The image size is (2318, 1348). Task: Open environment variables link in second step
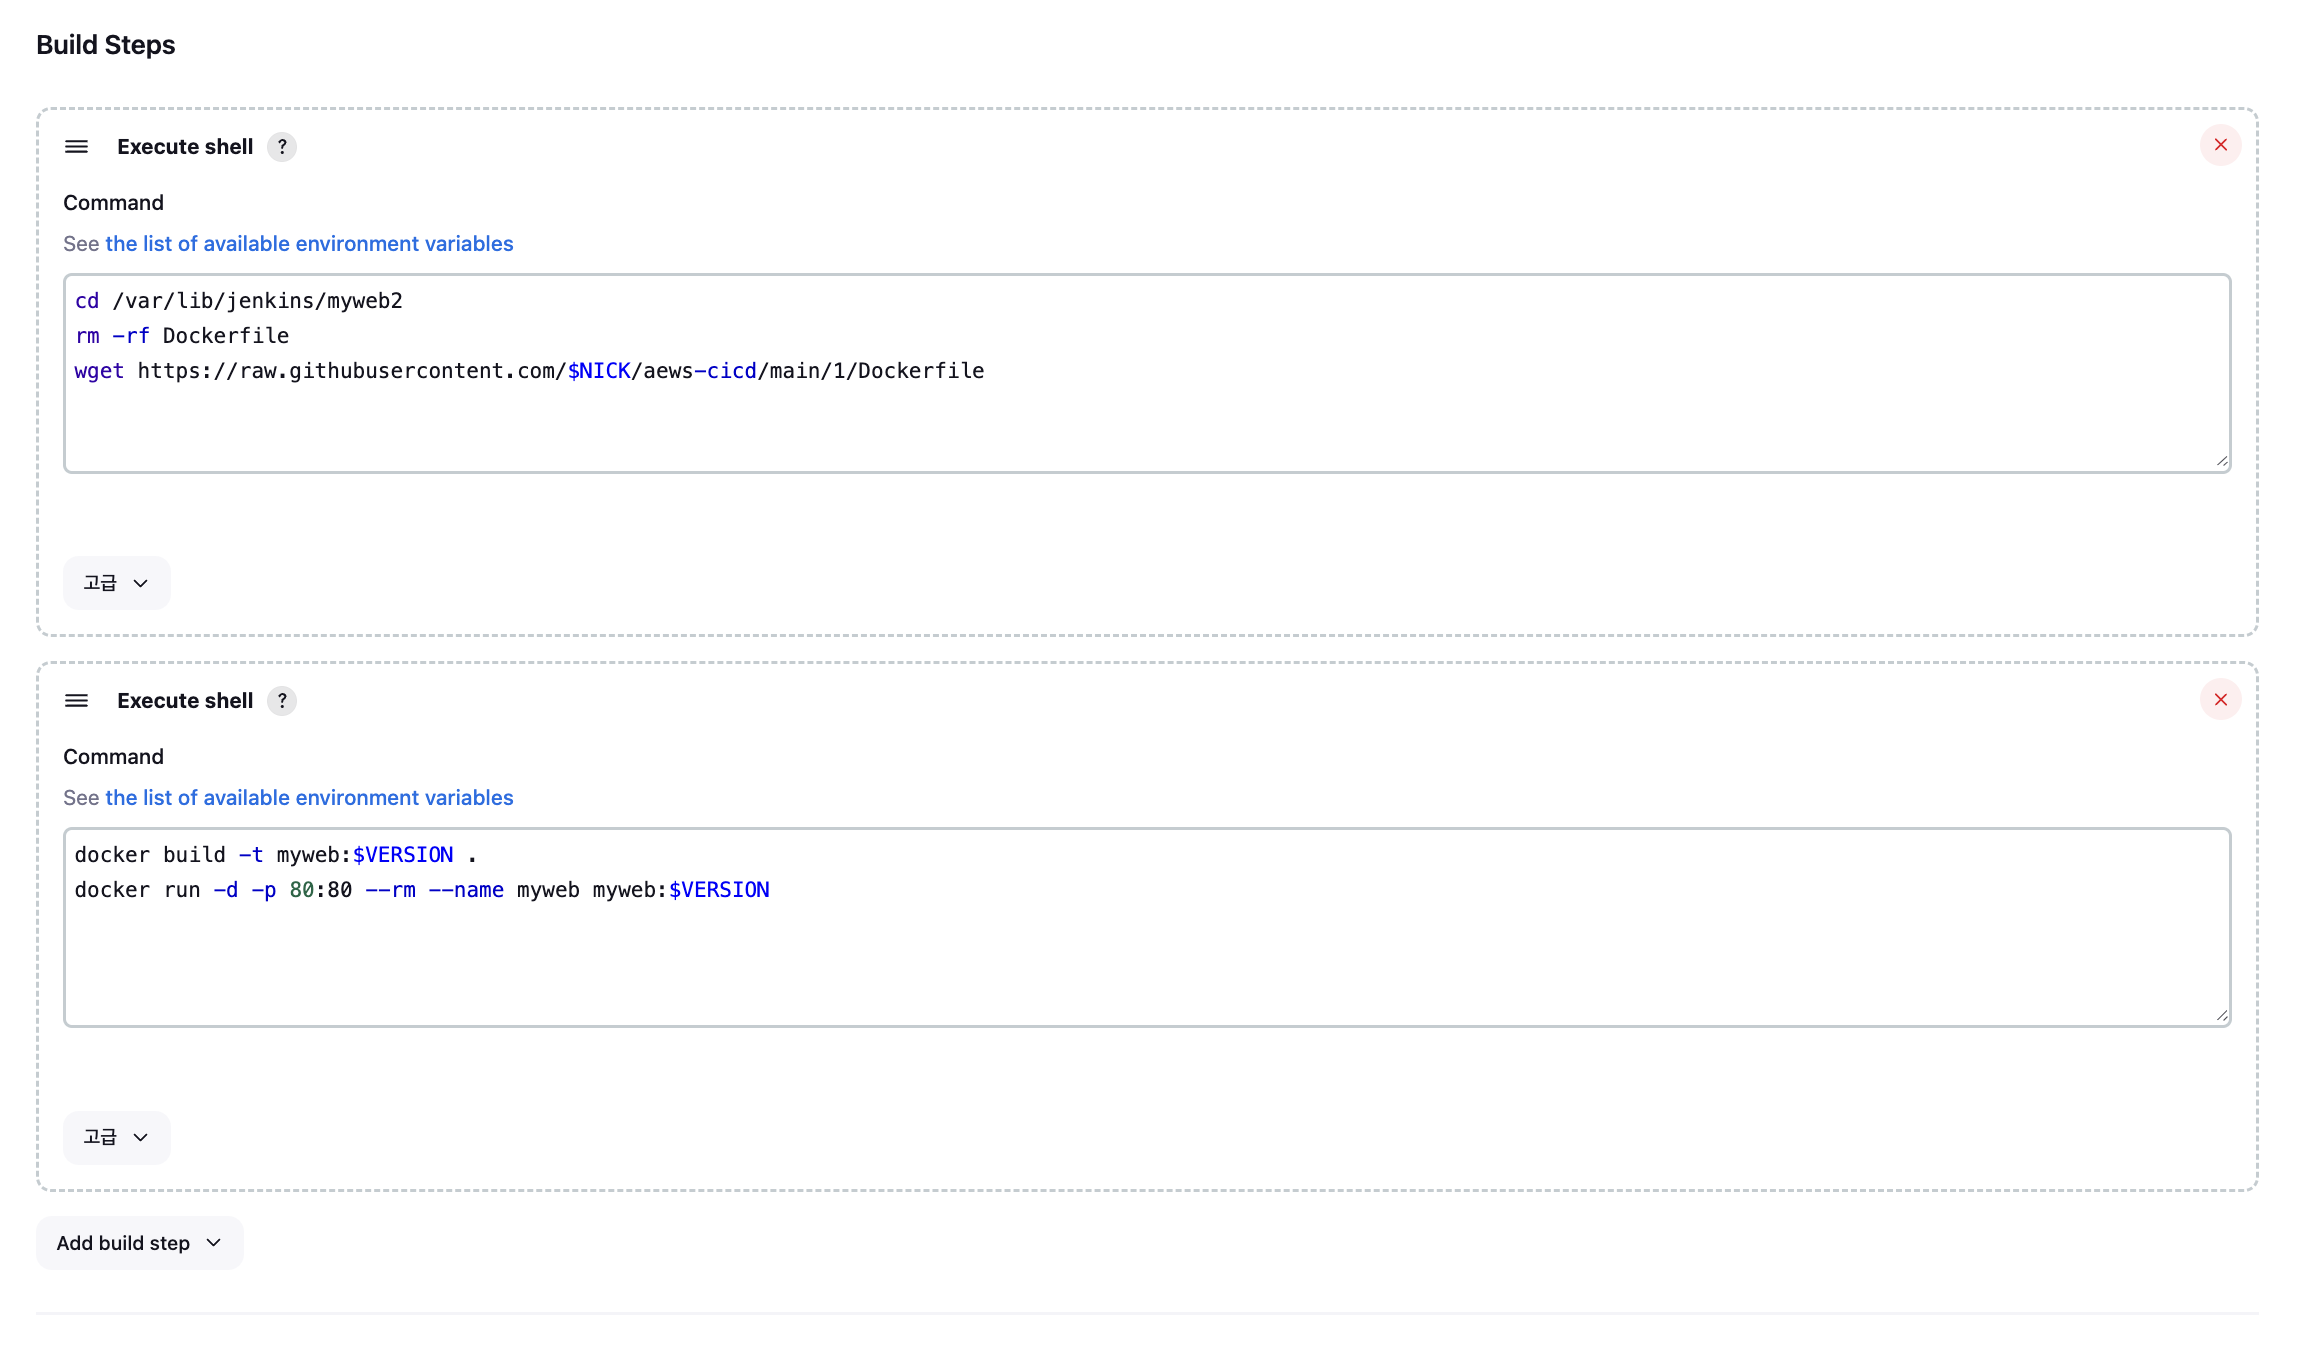309,798
